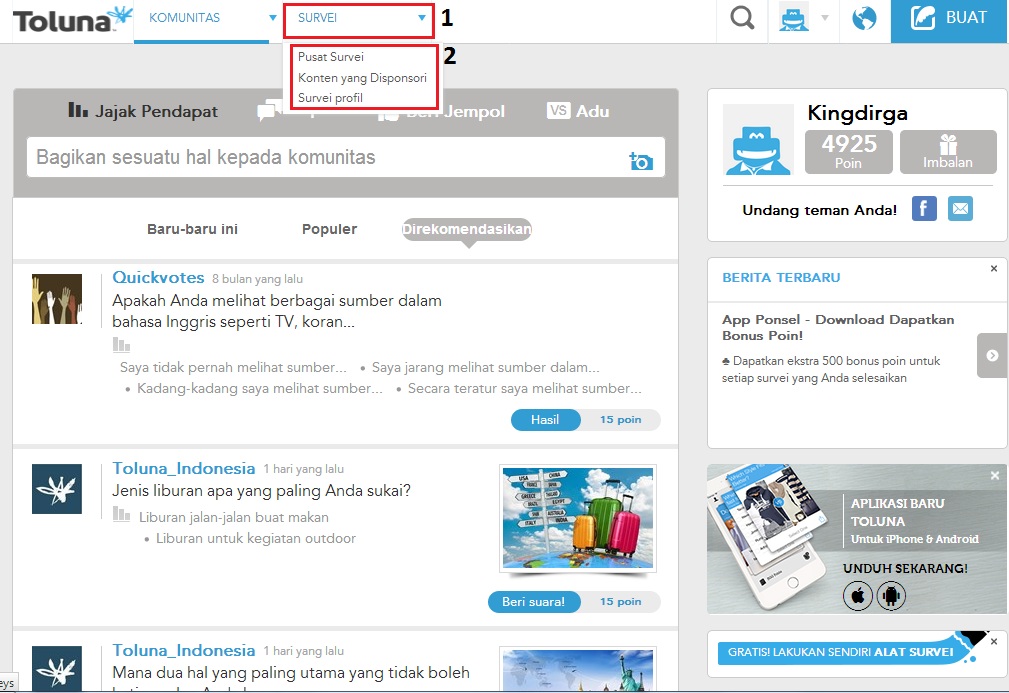Expand the Survei dropdown arrow
This screenshot has height=693, width=1009.
(421, 18)
